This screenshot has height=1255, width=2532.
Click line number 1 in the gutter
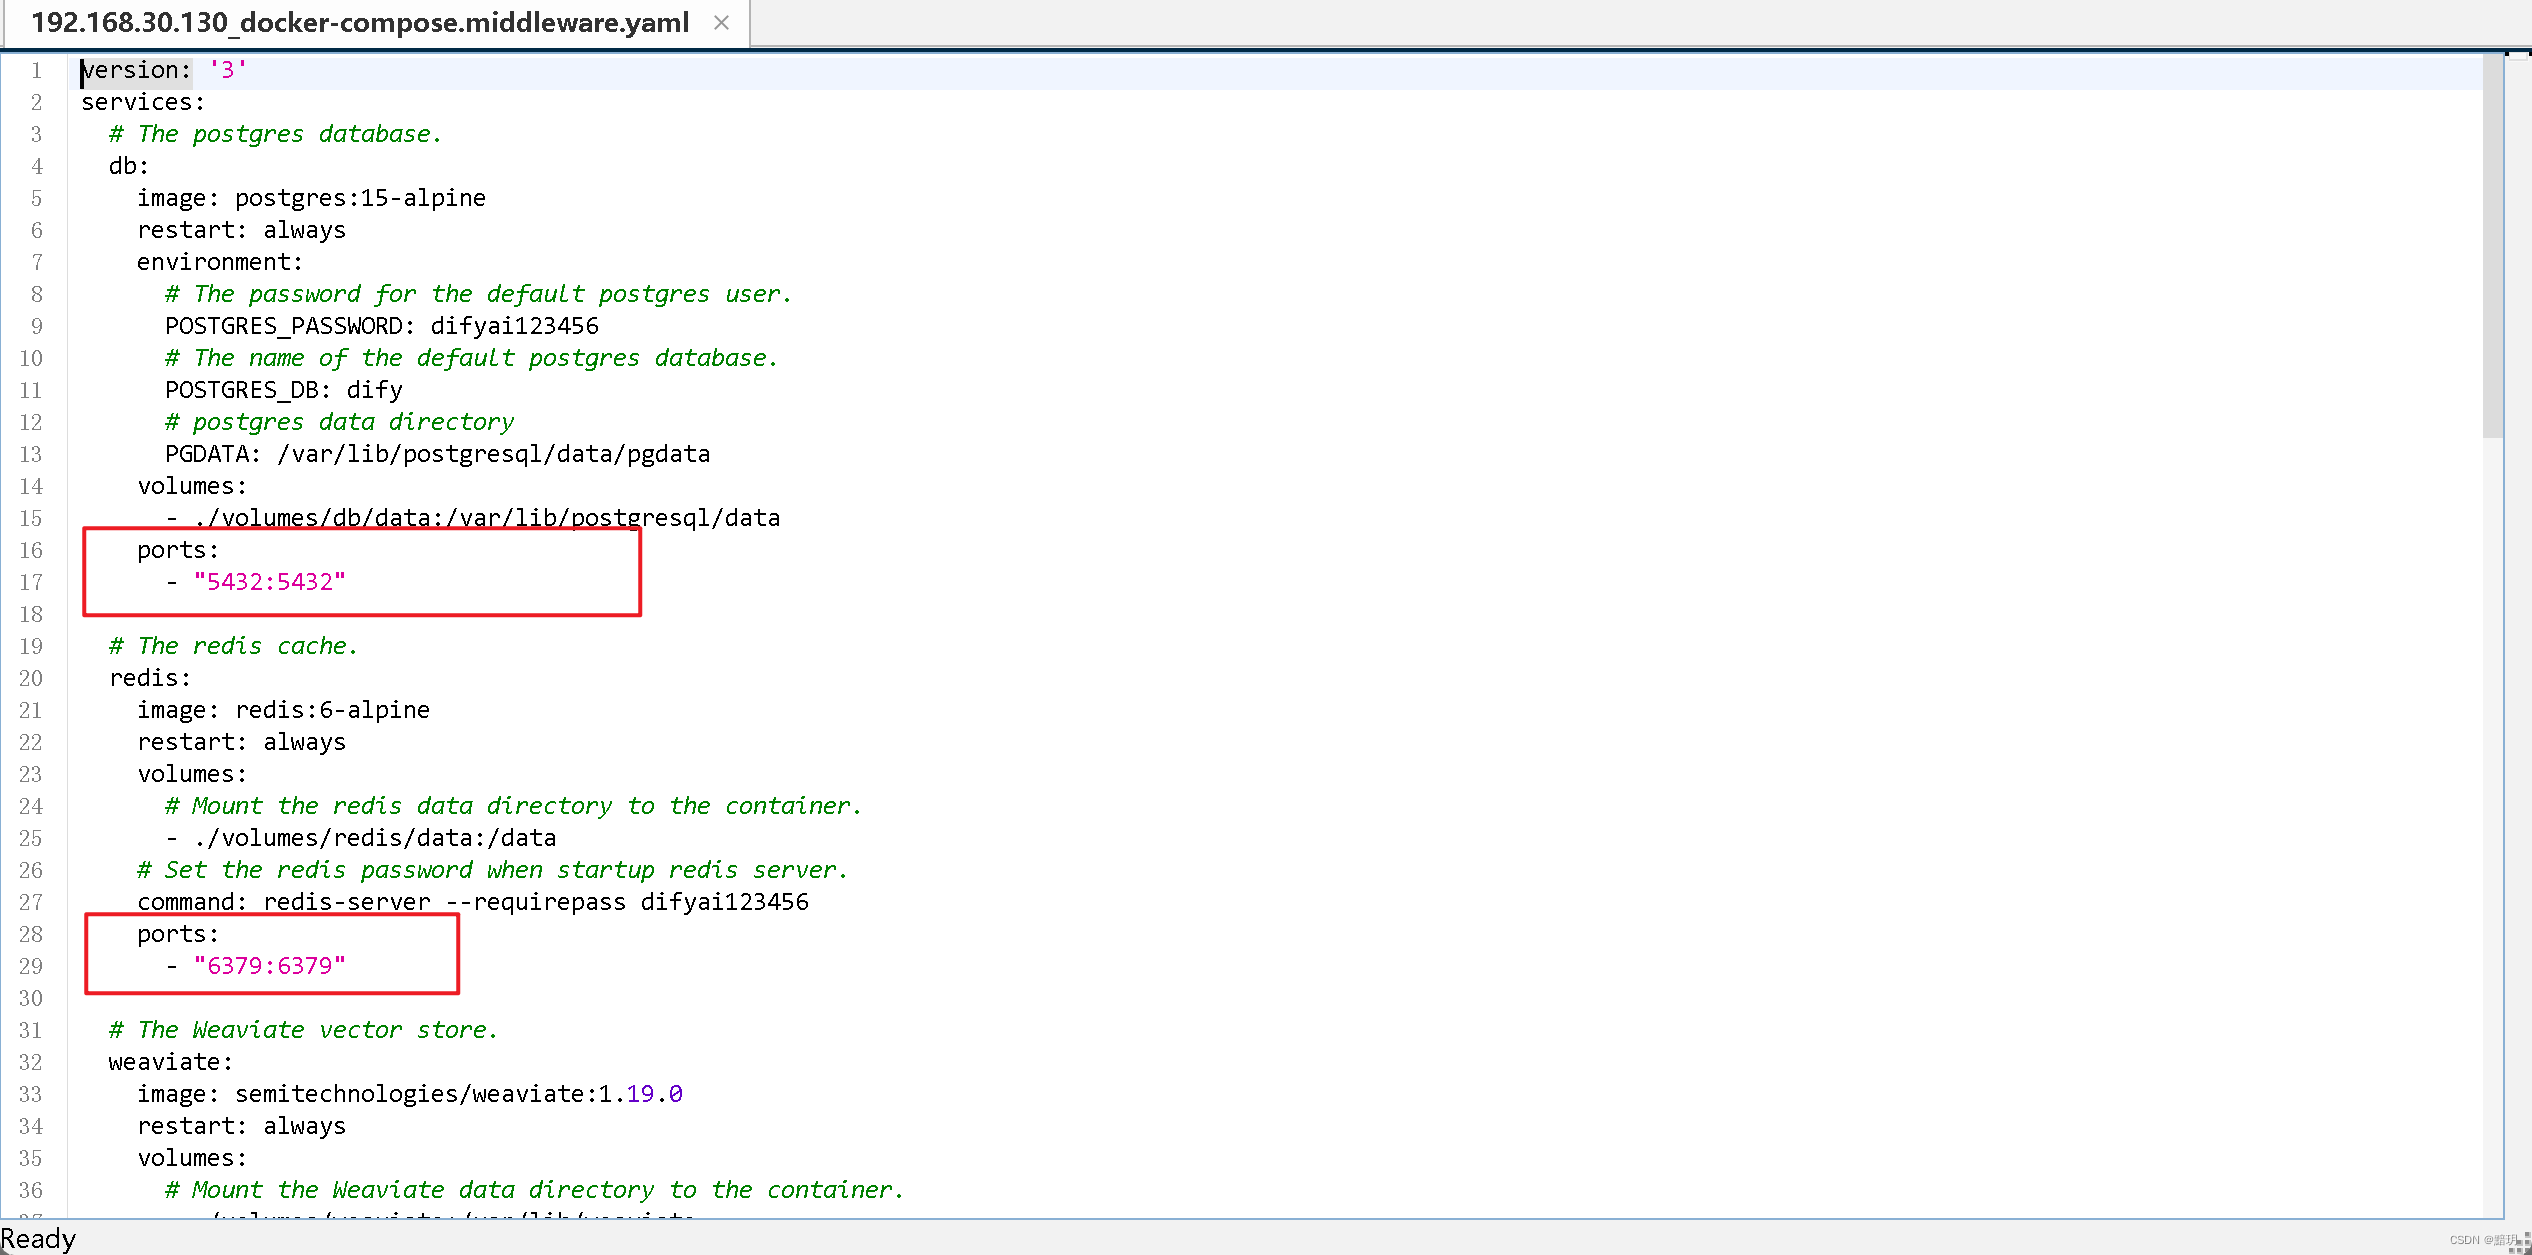(36, 70)
